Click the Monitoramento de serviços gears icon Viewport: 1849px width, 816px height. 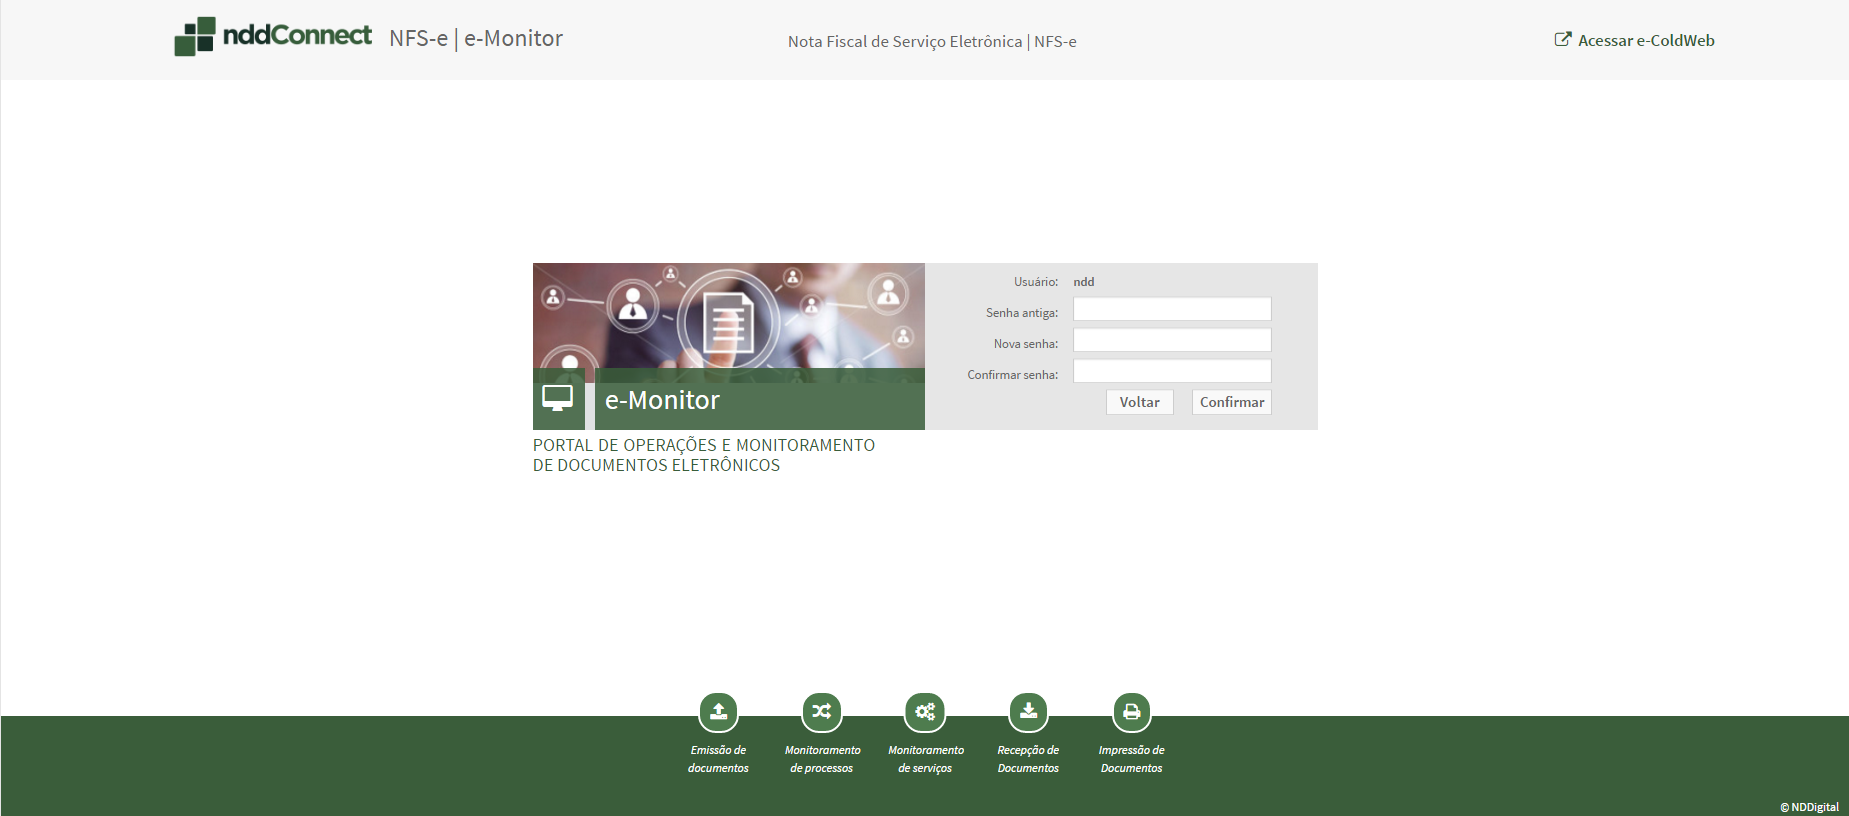925,712
